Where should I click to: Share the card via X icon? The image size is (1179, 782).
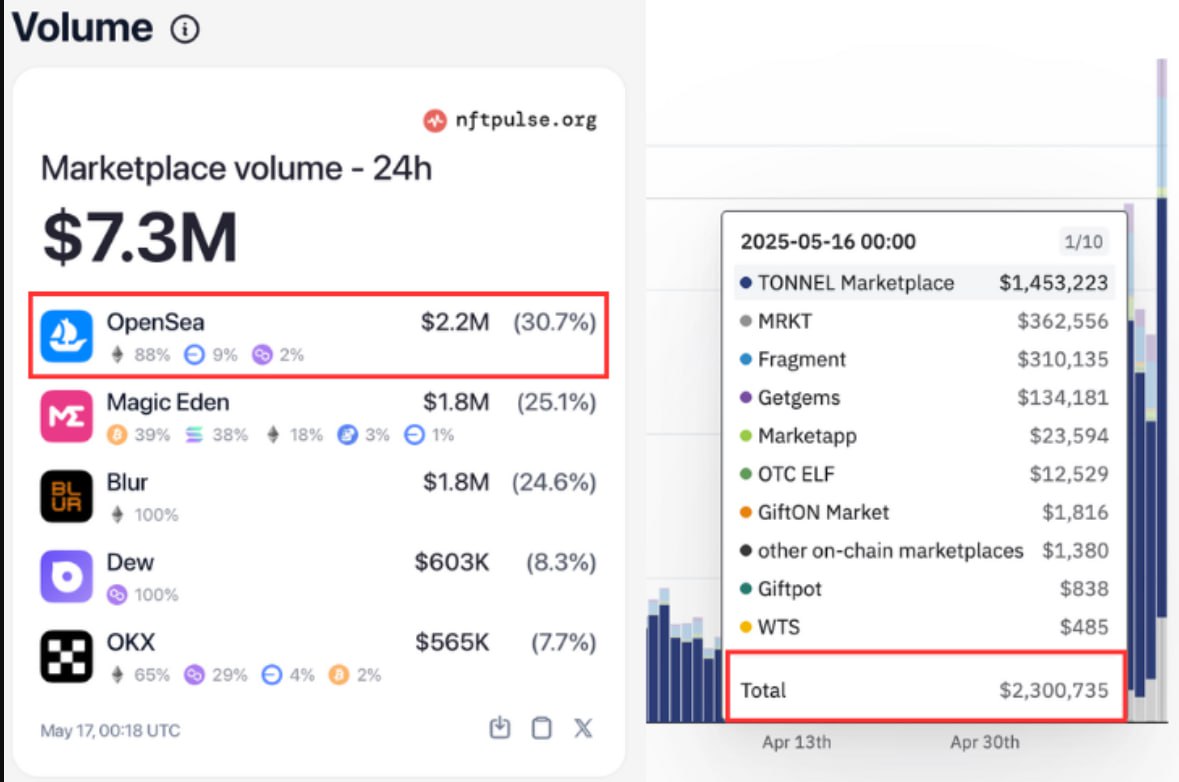583,728
